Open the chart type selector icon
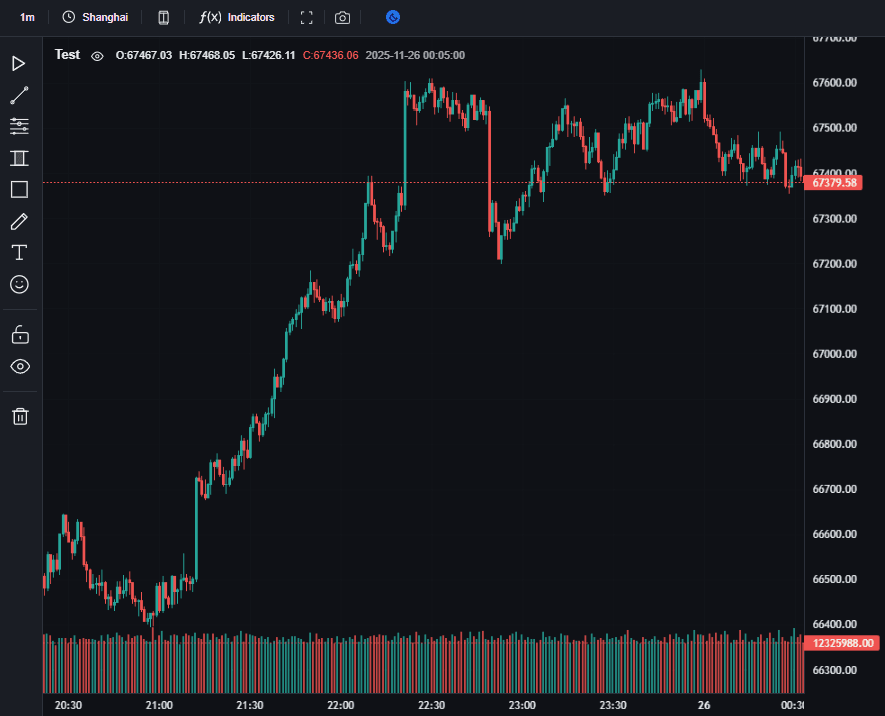 (164, 18)
